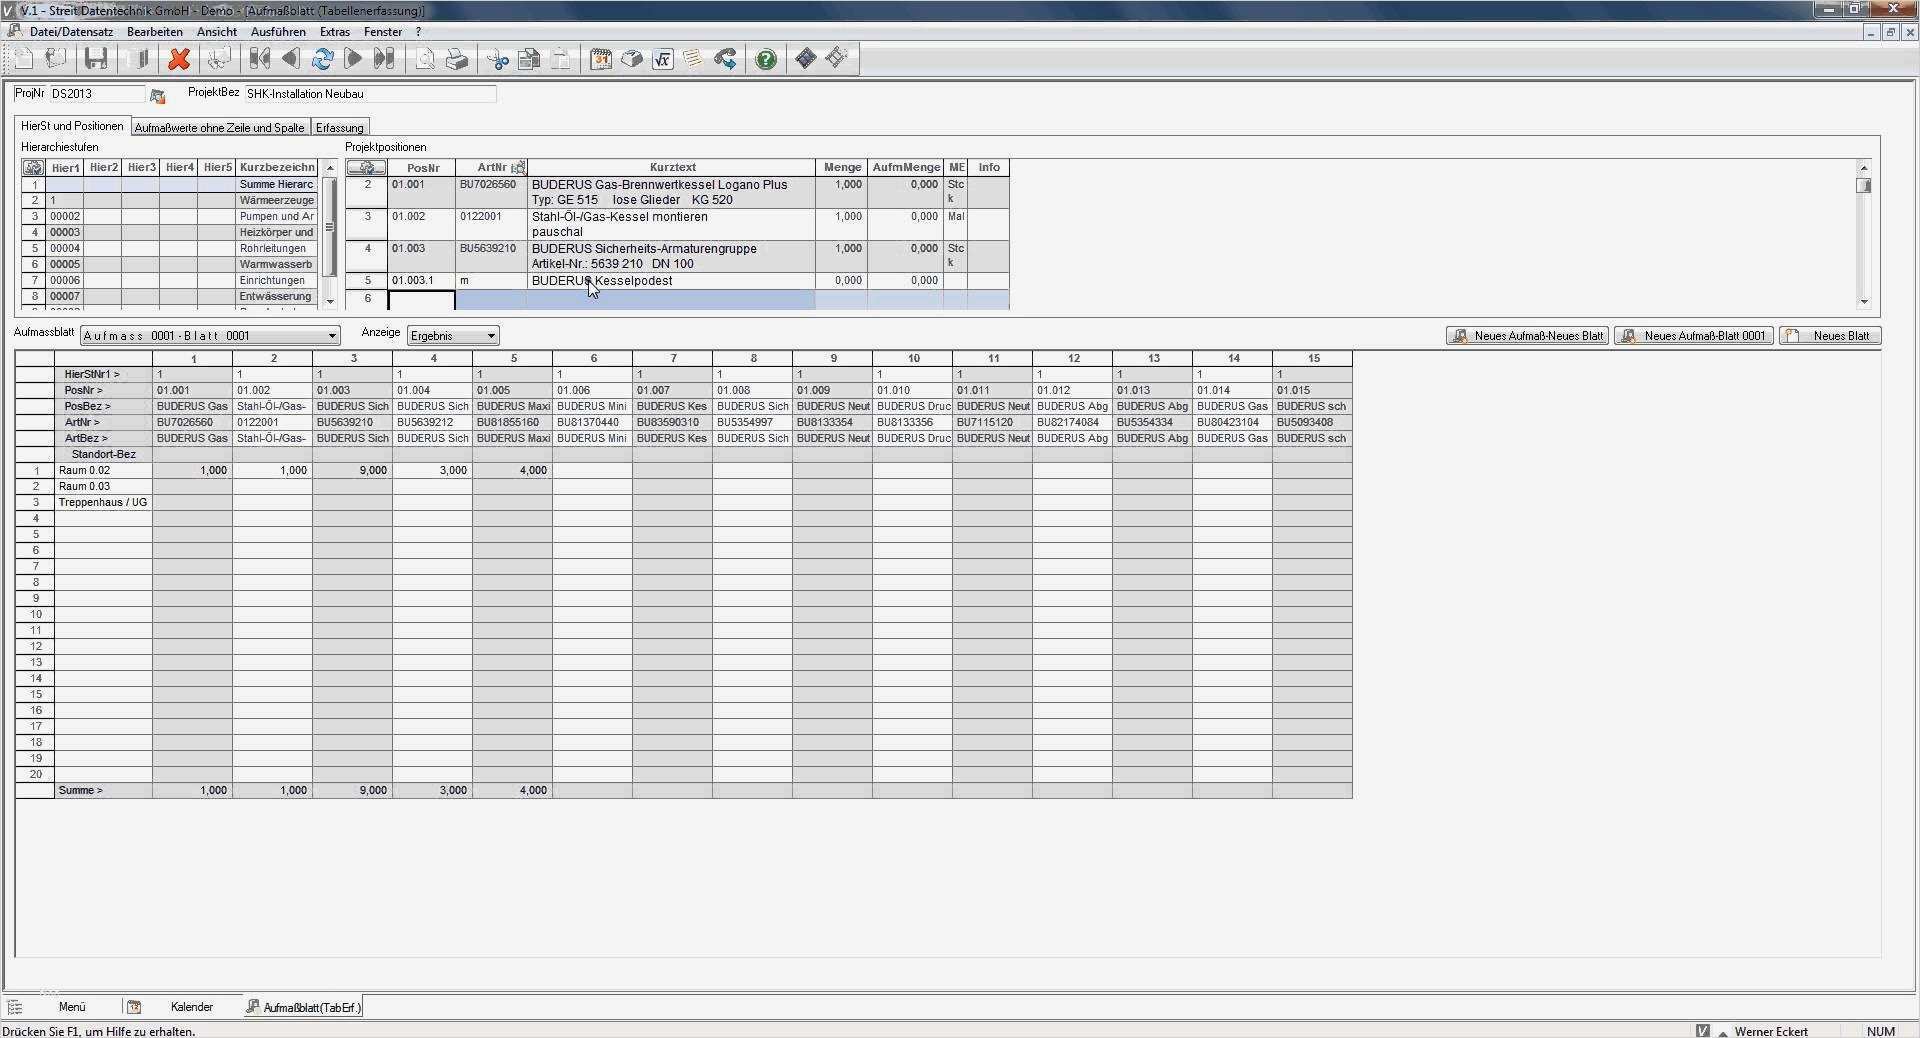The width and height of the screenshot is (1920, 1038).
Task: Open print preview with the magnifier page icon
Action: click(425, 59)
